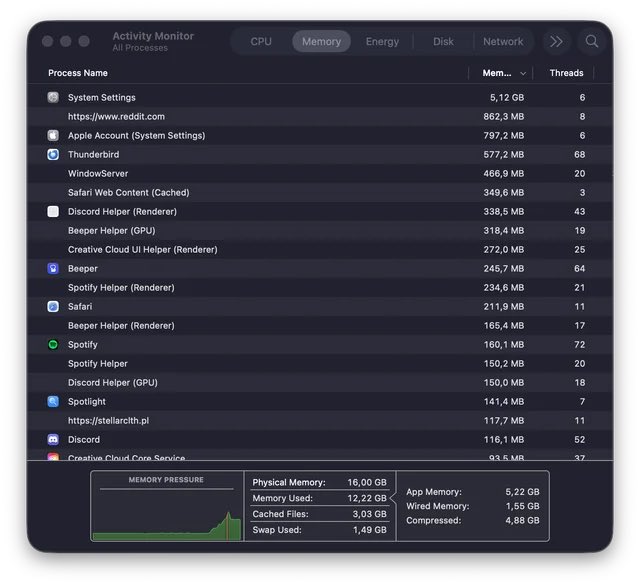Select the WindowServer process row
This screenshot has width=640, height=586.
click(x=320, y=173)
